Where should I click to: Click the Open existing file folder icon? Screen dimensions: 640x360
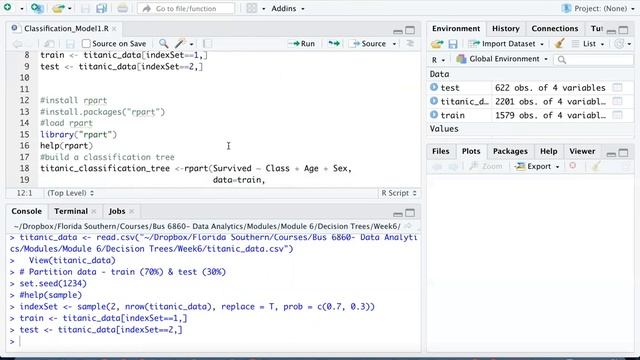[x=58, y=8]
